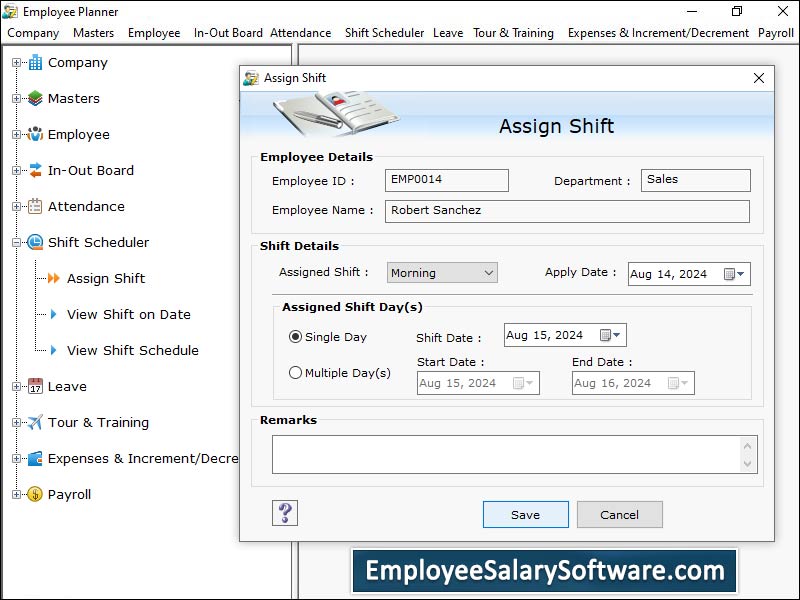Open the Leave menu in menu bar
The image size is (800, 600).
pyautogui.click(x=448, y=33)
